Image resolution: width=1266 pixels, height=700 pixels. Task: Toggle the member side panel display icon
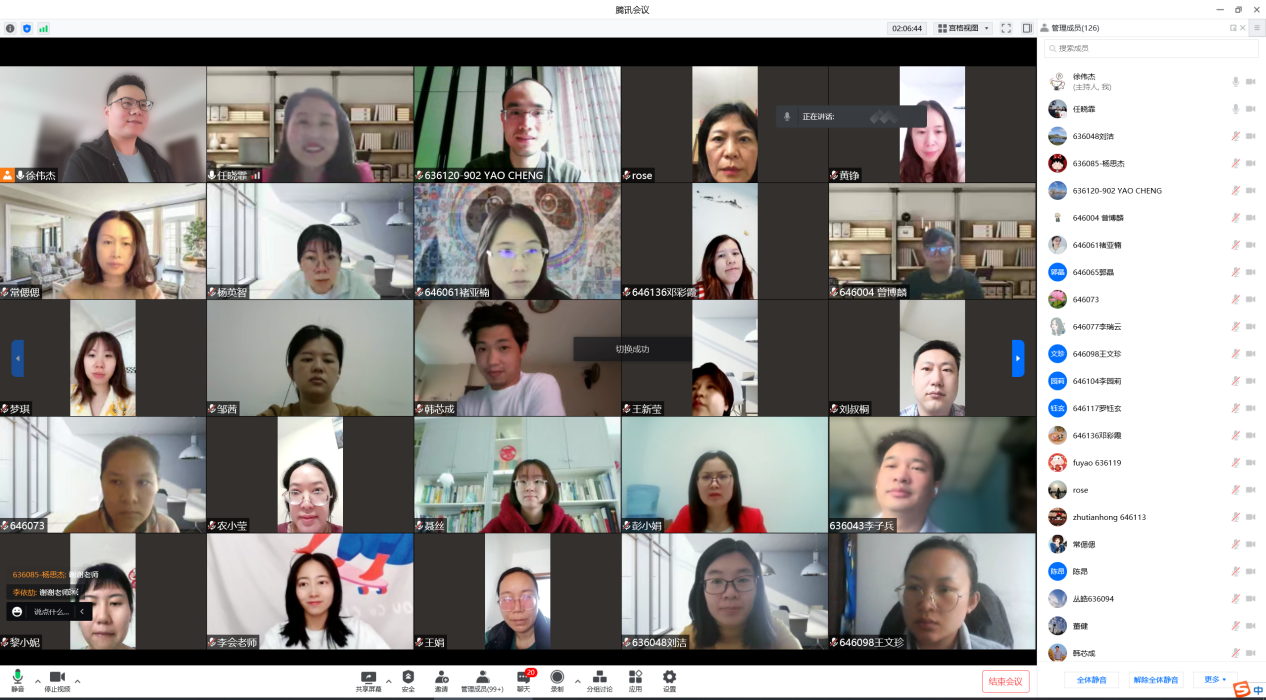point(1027,28)
